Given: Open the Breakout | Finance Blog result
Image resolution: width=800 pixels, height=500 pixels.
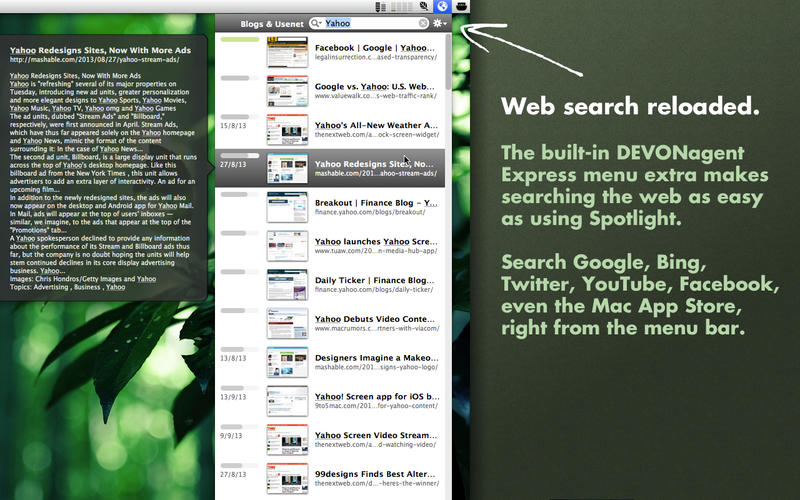Looking at the screenshot, I should [x=330, y=207].
